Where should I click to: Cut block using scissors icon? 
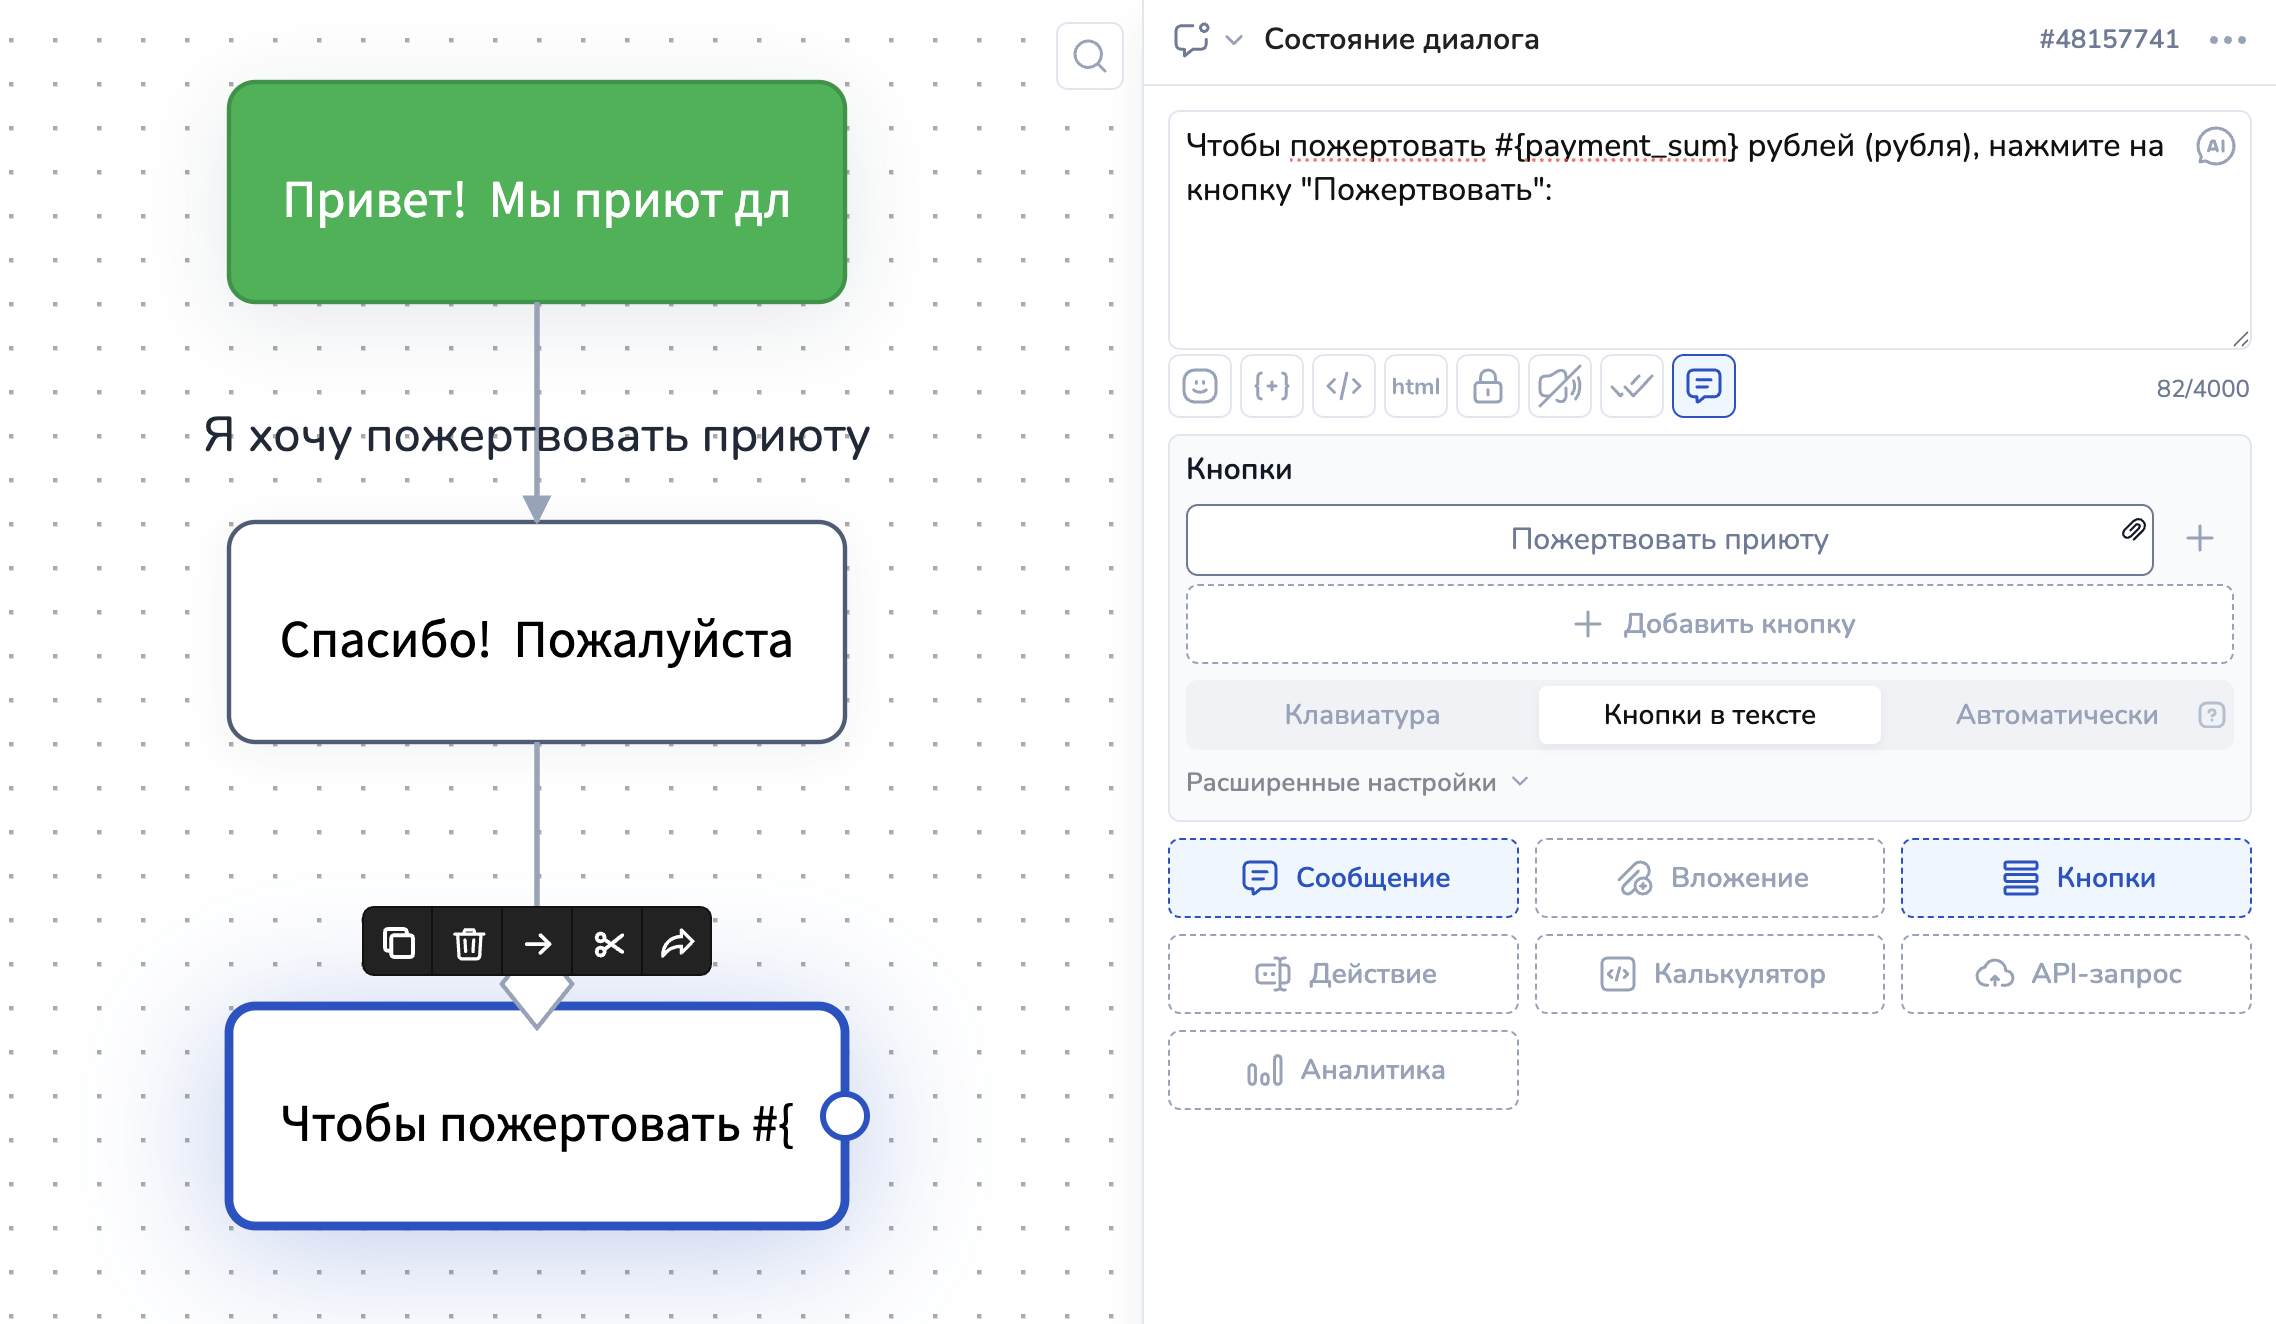point(608,942)
